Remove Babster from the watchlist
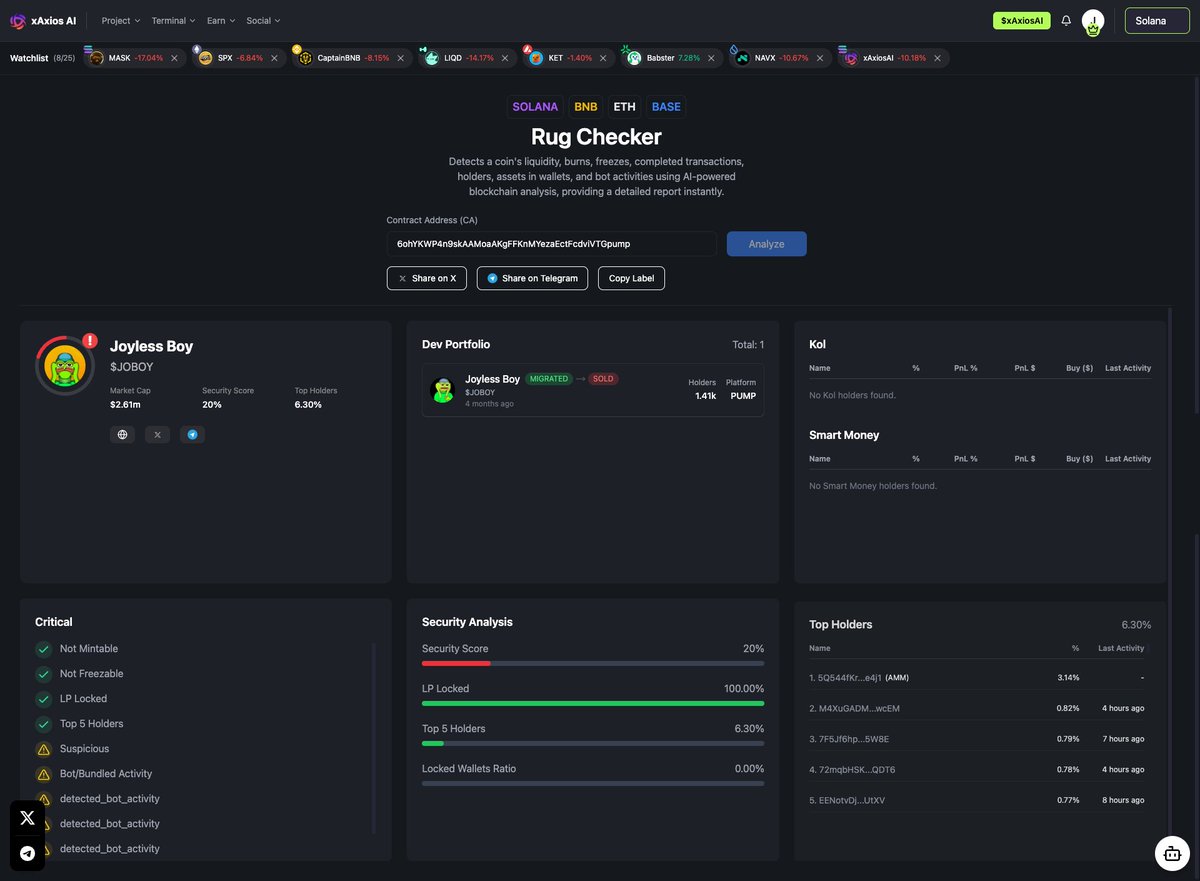 [711, 58]
